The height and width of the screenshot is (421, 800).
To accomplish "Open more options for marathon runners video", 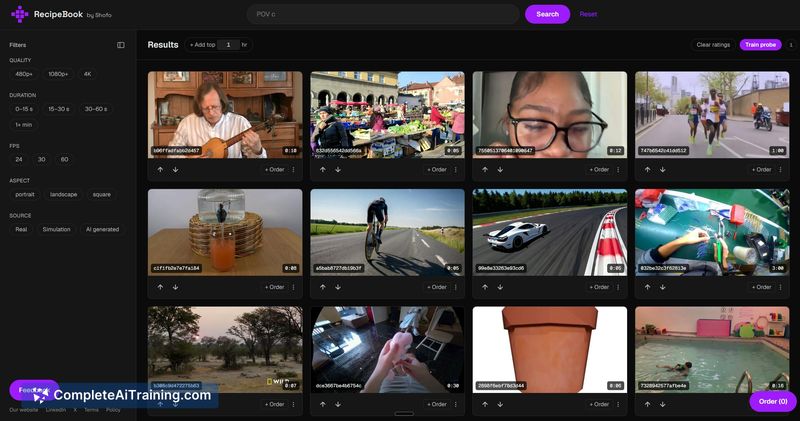I will point(781,169).
